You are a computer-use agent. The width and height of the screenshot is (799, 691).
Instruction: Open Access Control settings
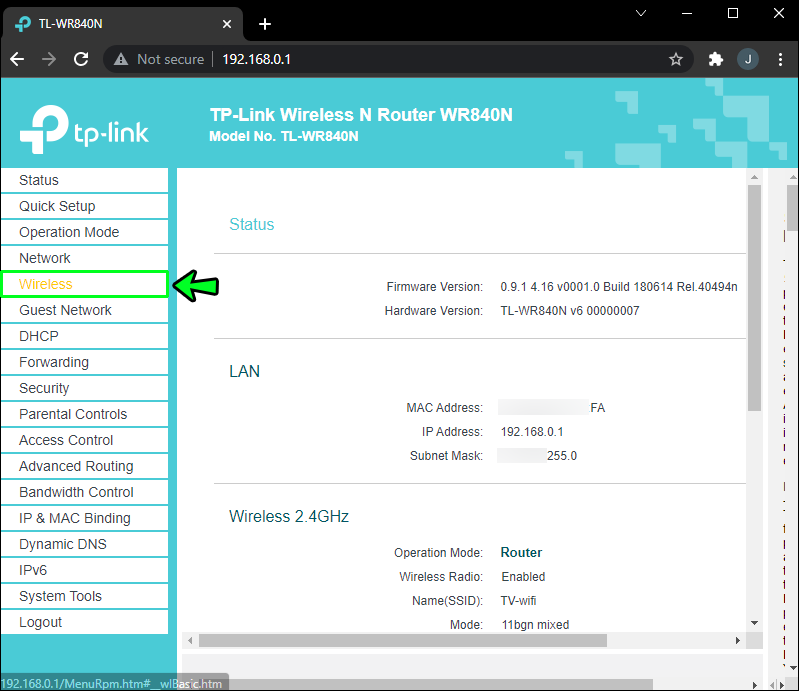(x=85, y=440)
